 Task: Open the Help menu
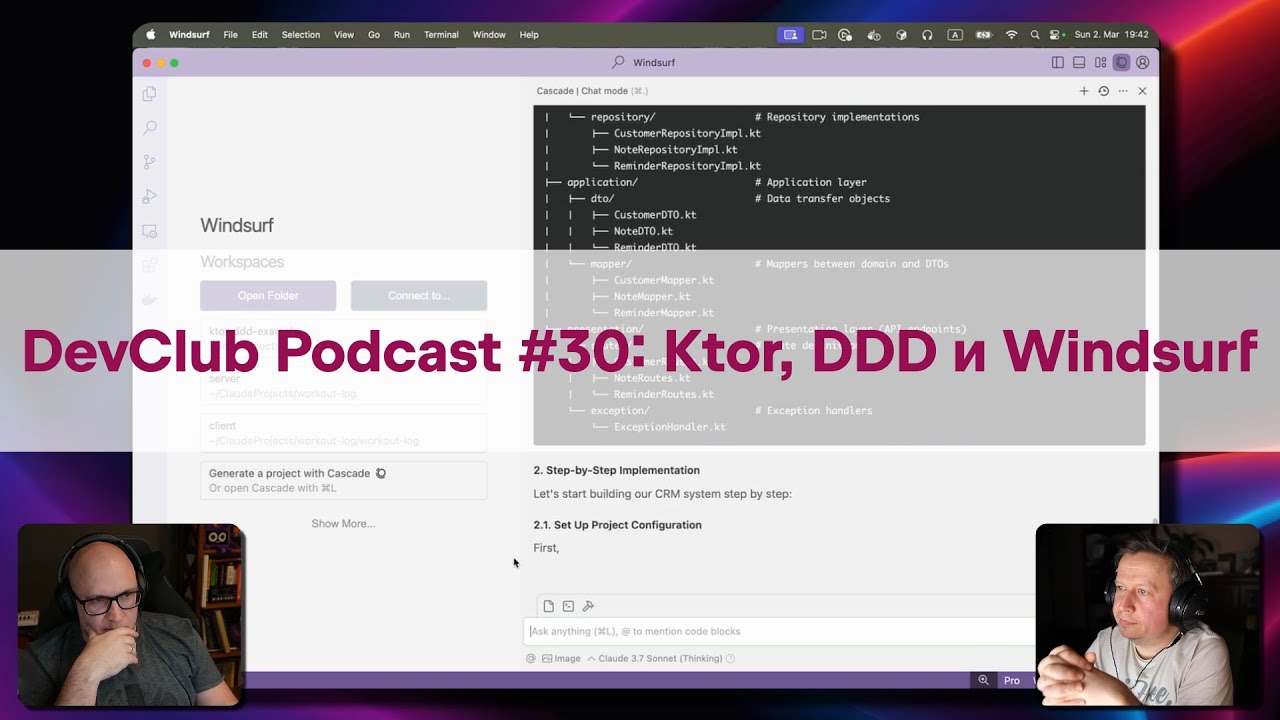pos(529,34)
